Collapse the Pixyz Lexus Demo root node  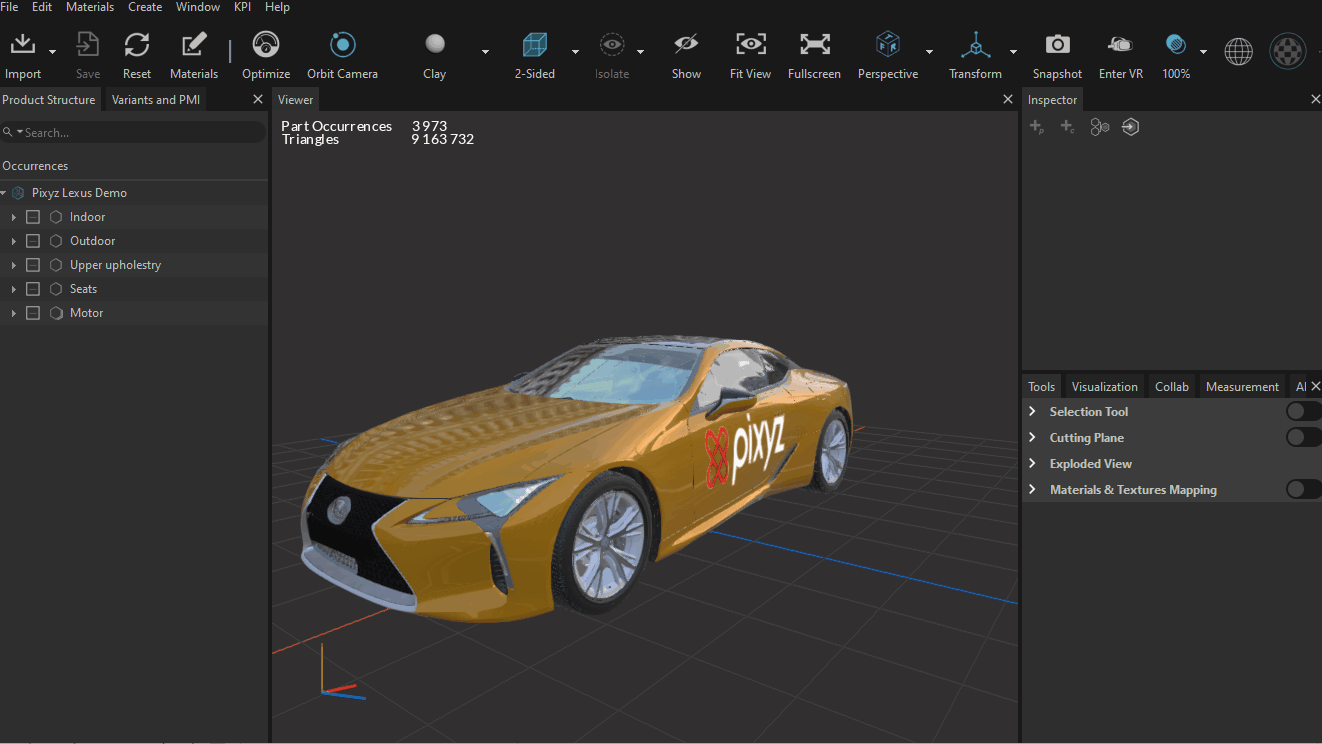4,193
